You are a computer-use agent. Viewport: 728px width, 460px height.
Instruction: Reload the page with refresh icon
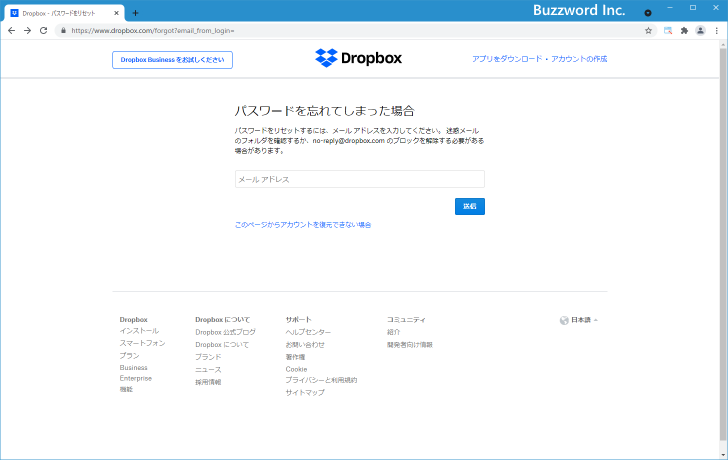[44, 31]
